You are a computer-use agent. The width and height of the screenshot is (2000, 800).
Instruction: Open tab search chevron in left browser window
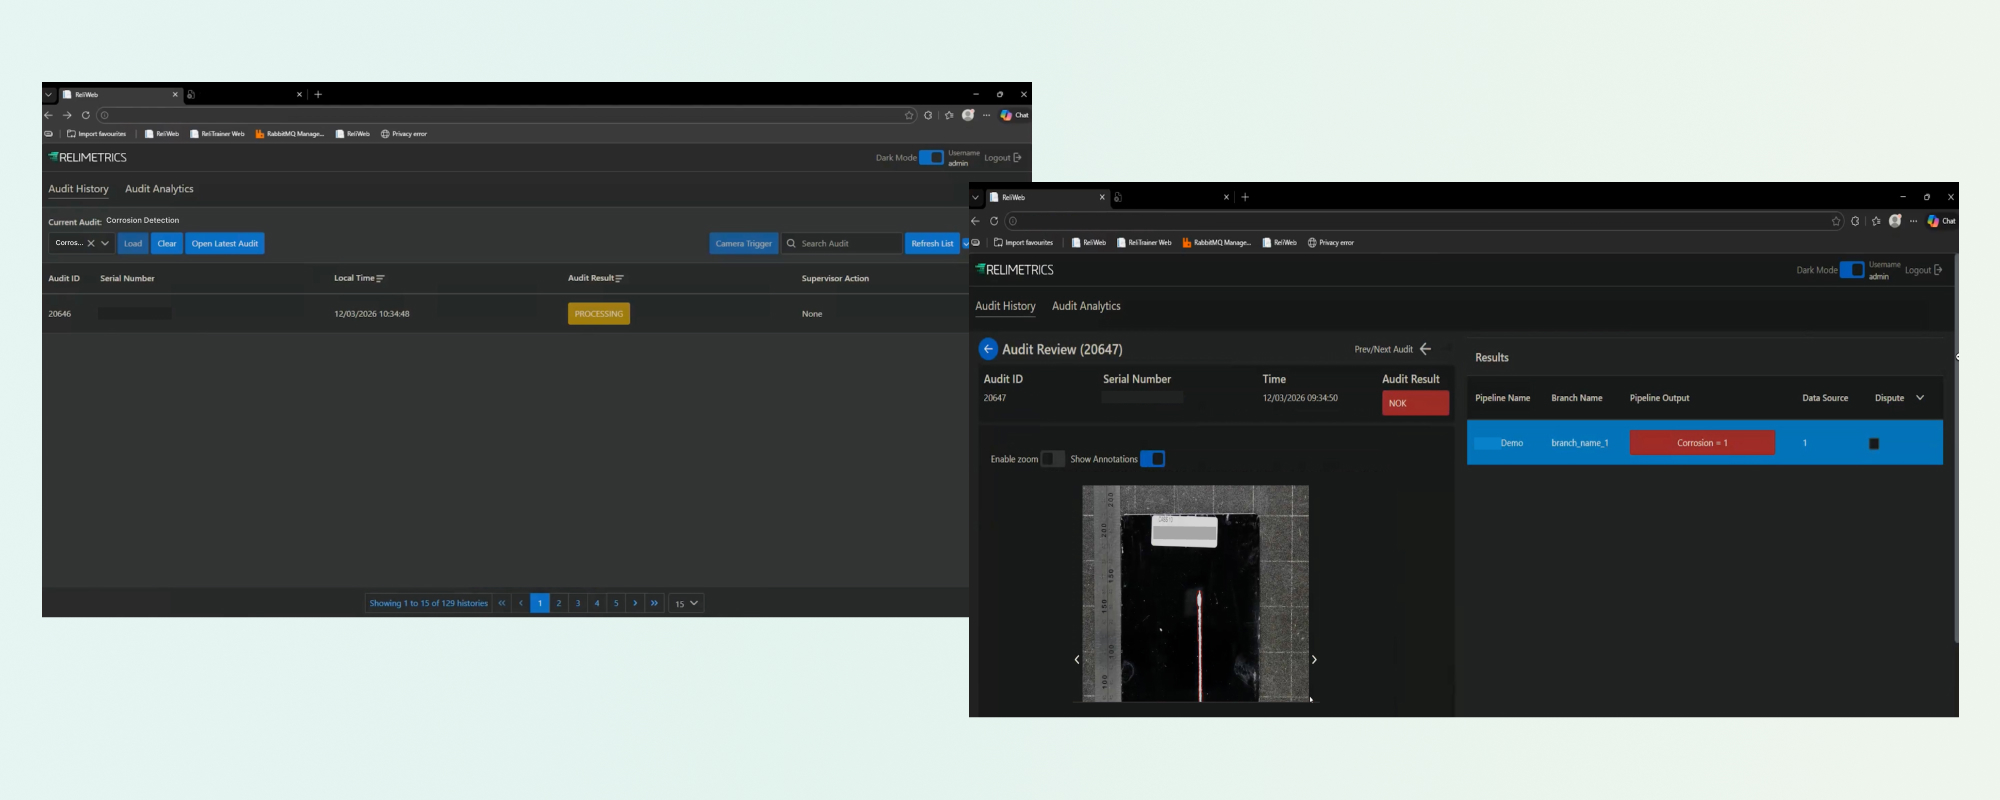coord(48,95)
